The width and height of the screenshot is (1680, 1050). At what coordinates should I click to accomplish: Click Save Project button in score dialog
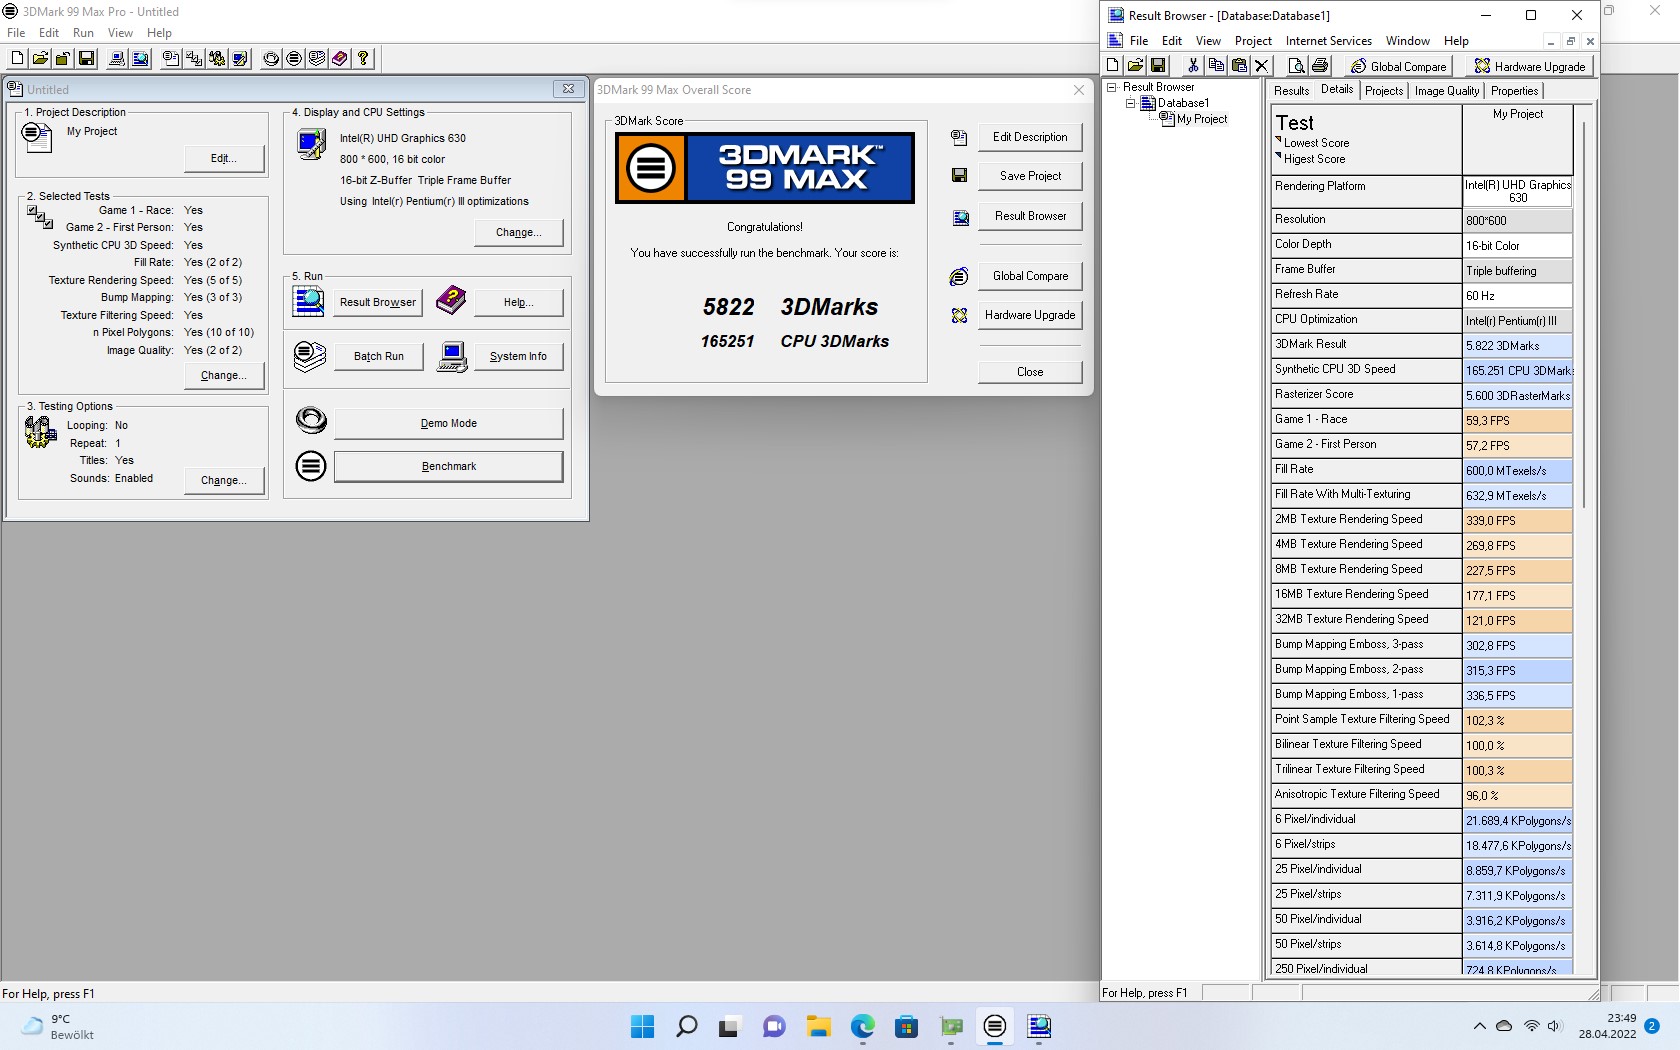click(x=1030, y=176)
